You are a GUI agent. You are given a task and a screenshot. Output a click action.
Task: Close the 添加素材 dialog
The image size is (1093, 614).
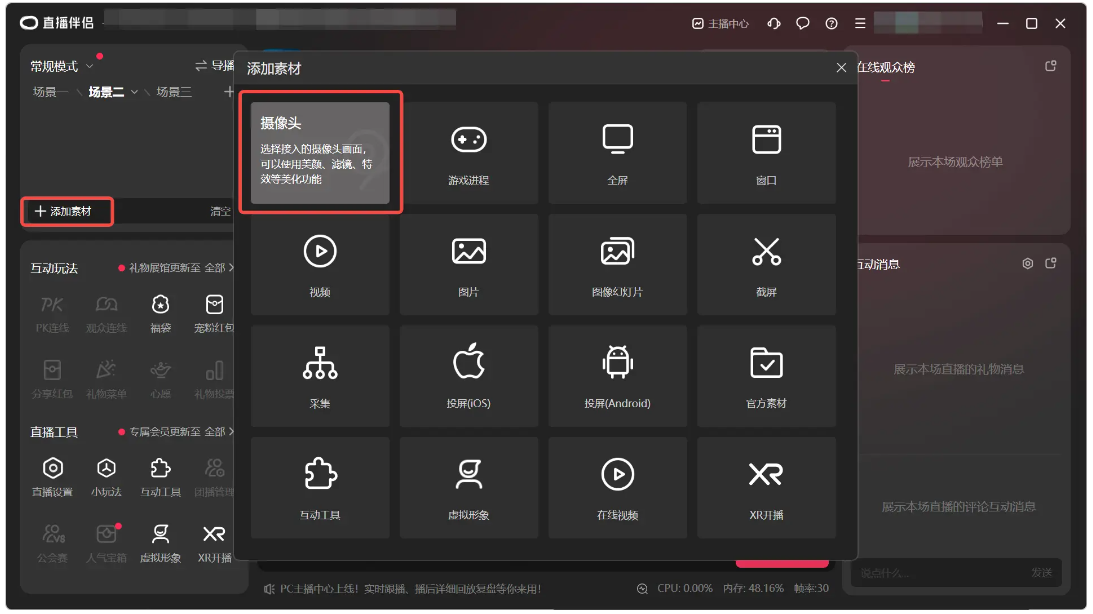tap(841, 68)
